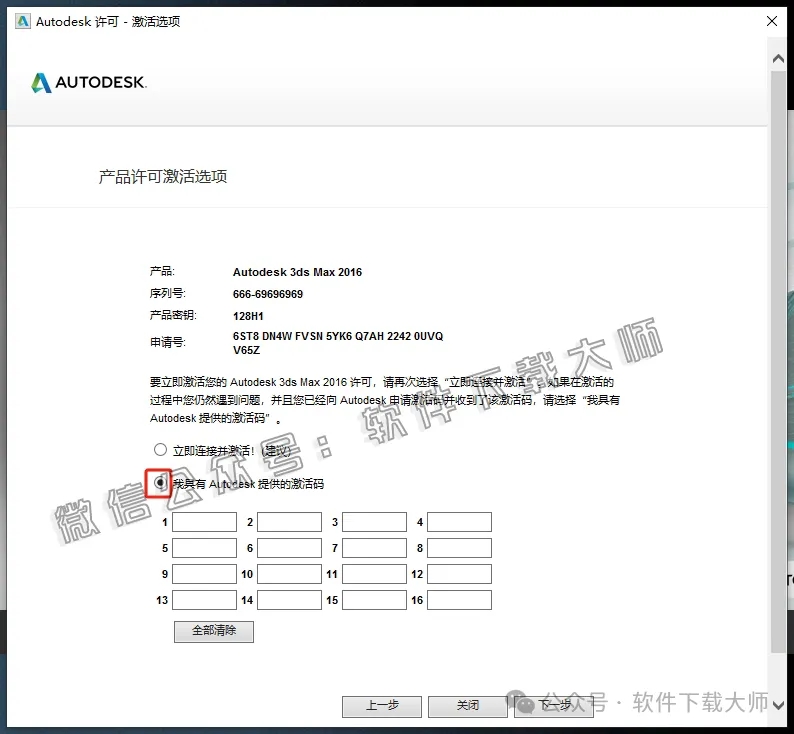Click the 产品许可激活选项 heading
The width and height of the screenshot is (794, 734).
click(x=163, y=177)
